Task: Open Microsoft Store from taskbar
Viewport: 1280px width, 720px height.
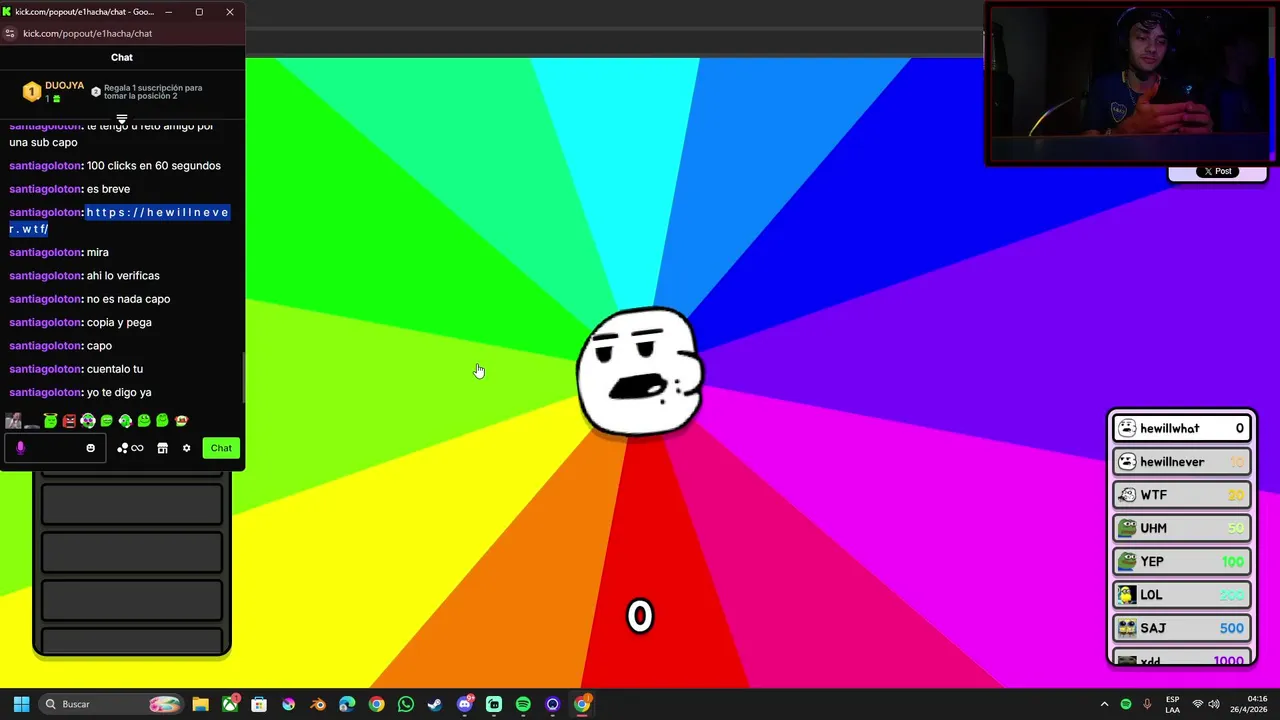Action: pyautogui.click(x=259, y=704)
